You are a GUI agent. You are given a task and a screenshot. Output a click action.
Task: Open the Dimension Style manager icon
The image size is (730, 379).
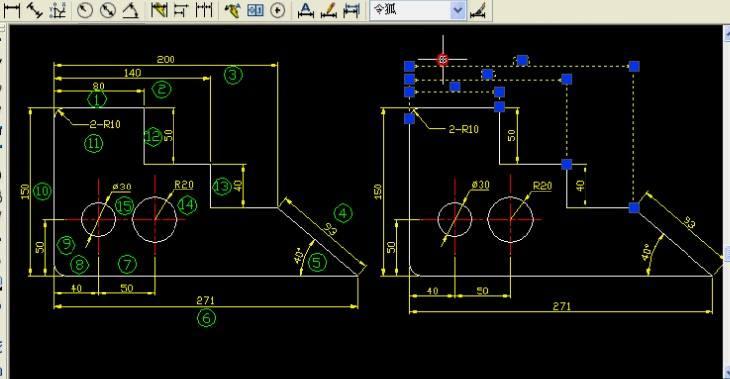479,10
